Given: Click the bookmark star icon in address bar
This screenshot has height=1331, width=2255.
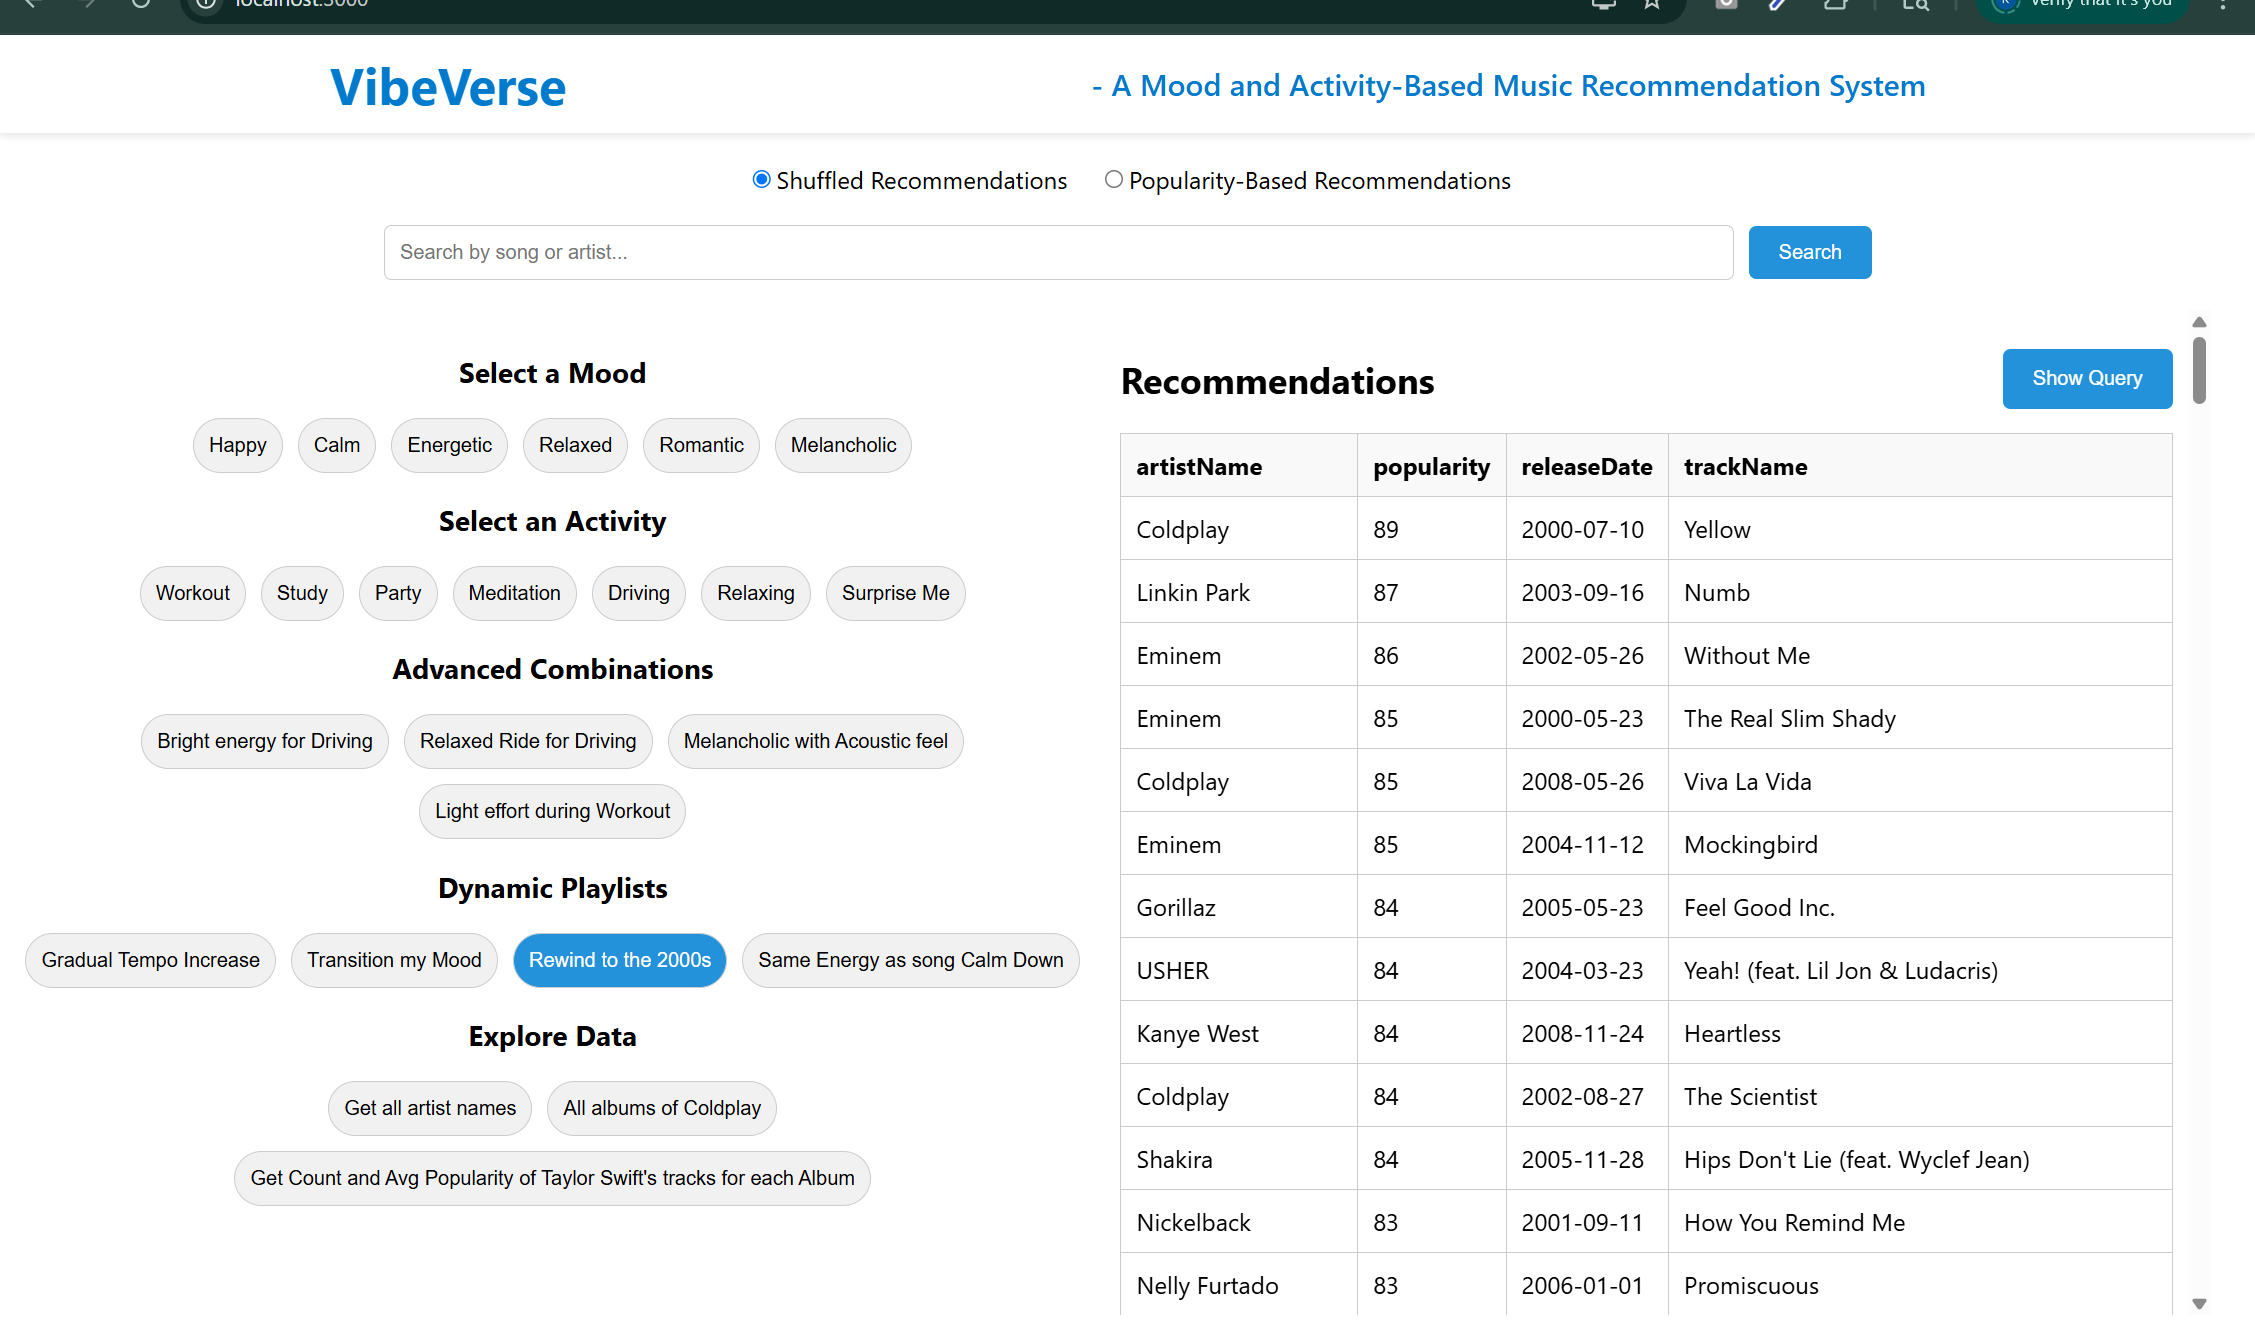Looking at the screenshot, I should tap(1651, 5).
